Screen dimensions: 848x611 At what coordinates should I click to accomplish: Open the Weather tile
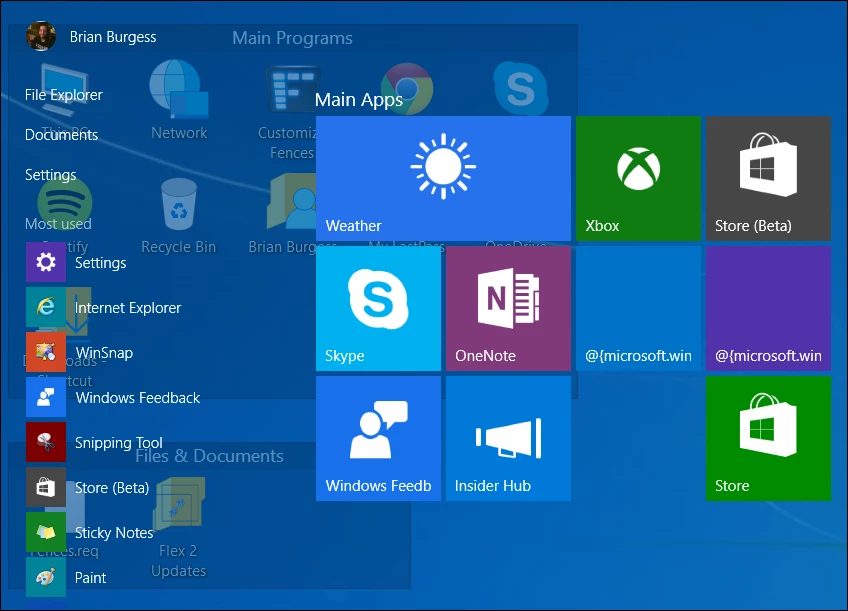click(x=443, y=178)
